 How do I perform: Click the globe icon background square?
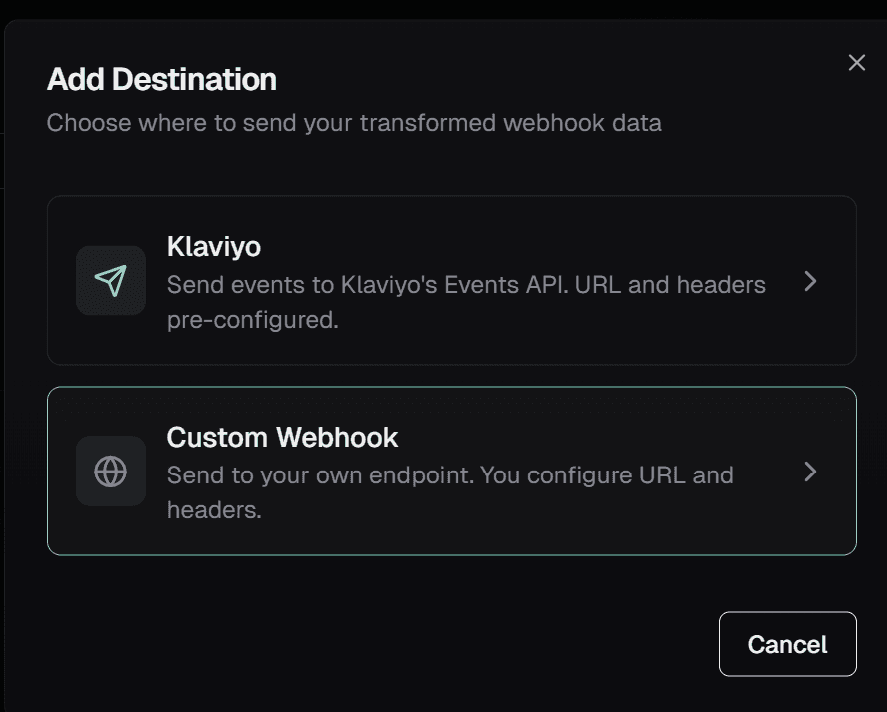(110, 470)
